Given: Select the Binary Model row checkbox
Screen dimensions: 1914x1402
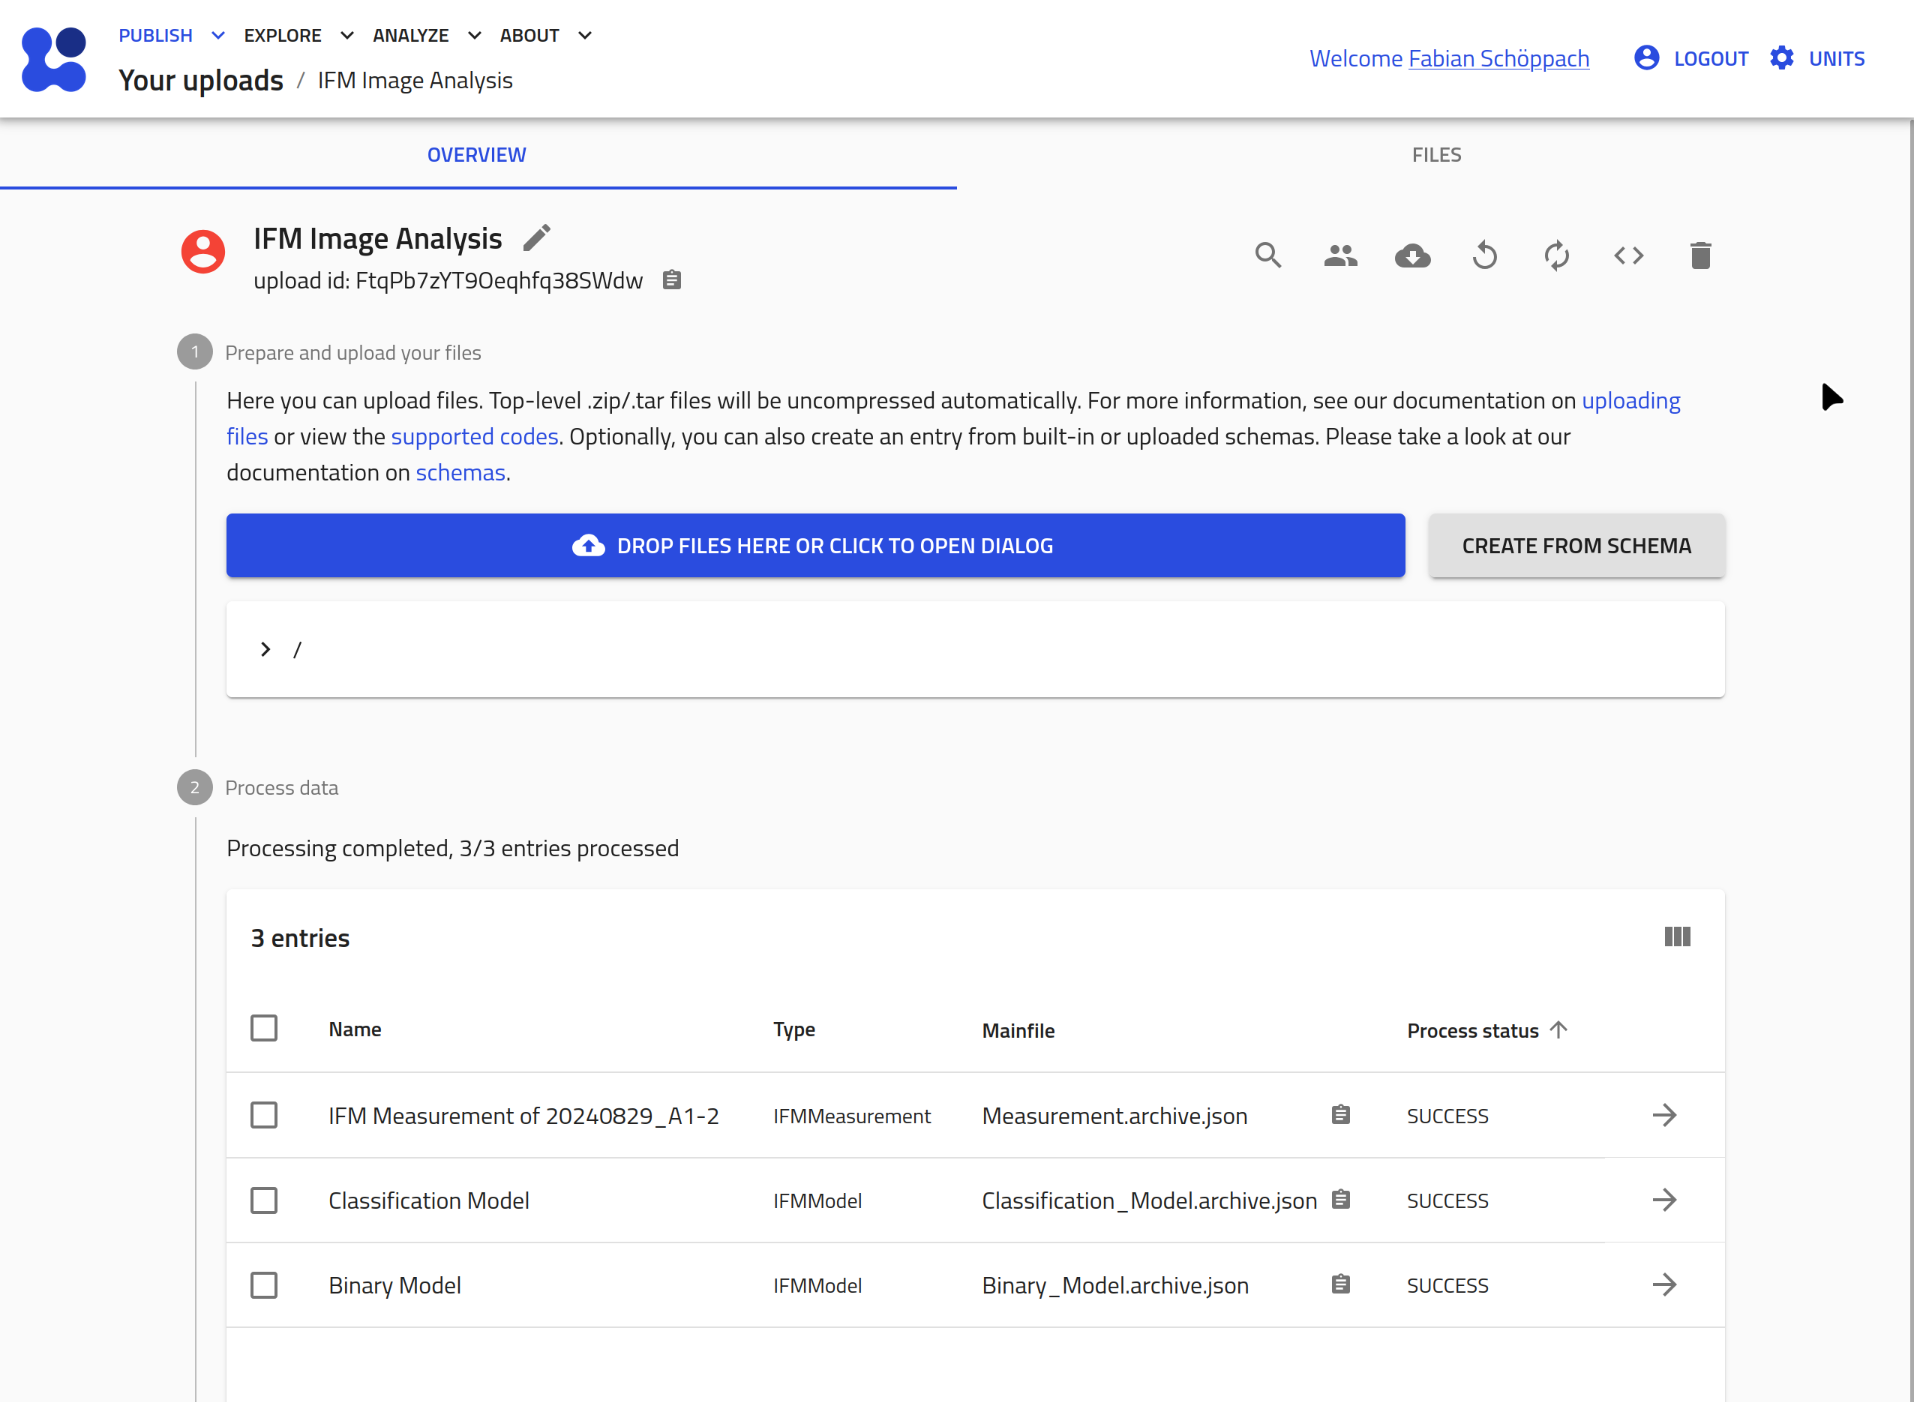Looking at the screenshot, I should click(264, 1285).
